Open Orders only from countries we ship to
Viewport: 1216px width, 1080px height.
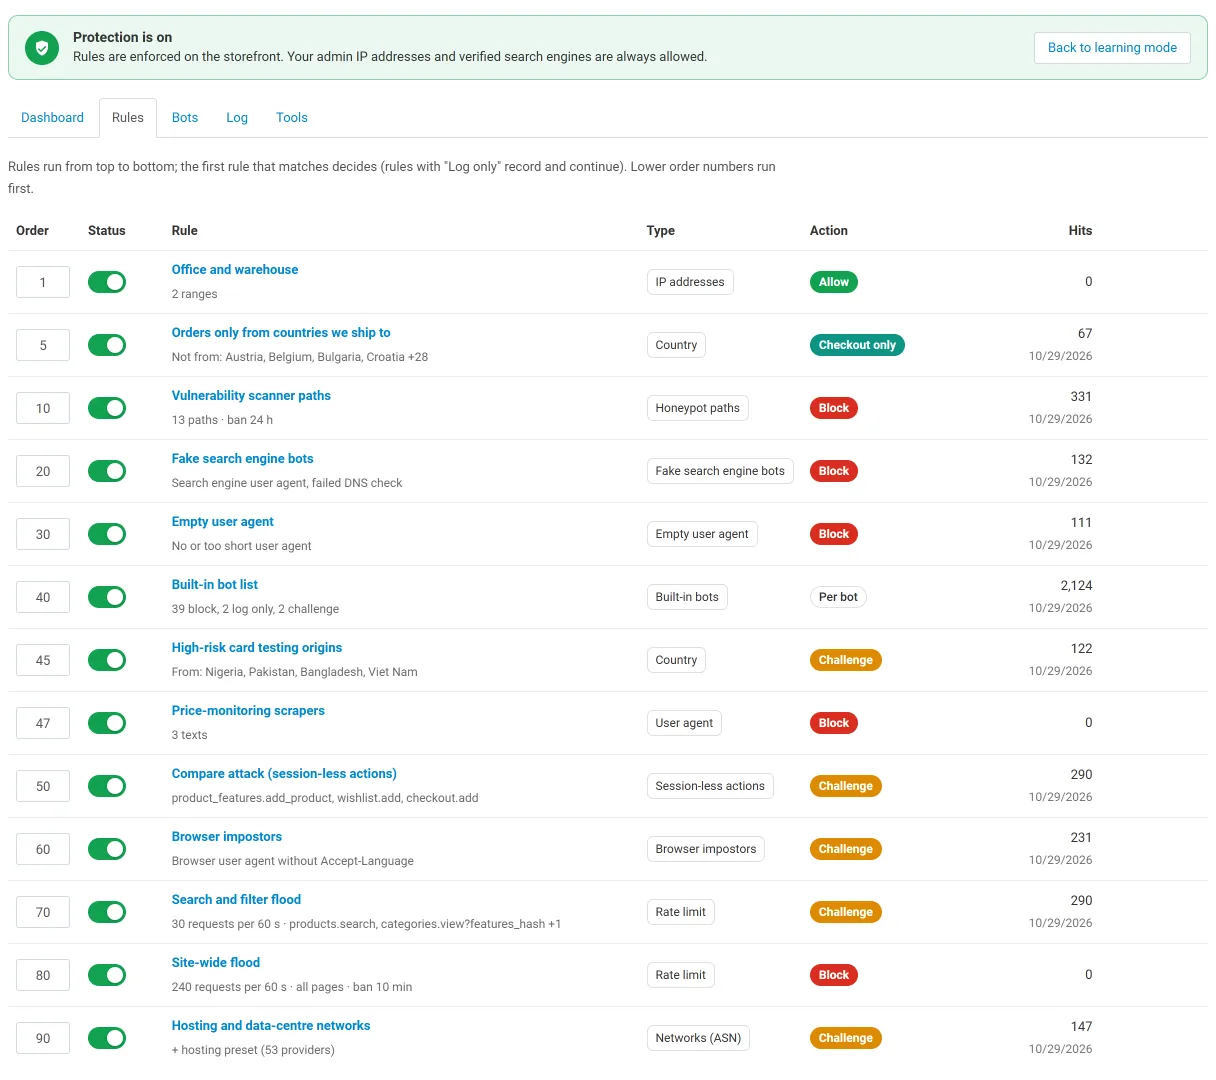click(x=281, y=333)
